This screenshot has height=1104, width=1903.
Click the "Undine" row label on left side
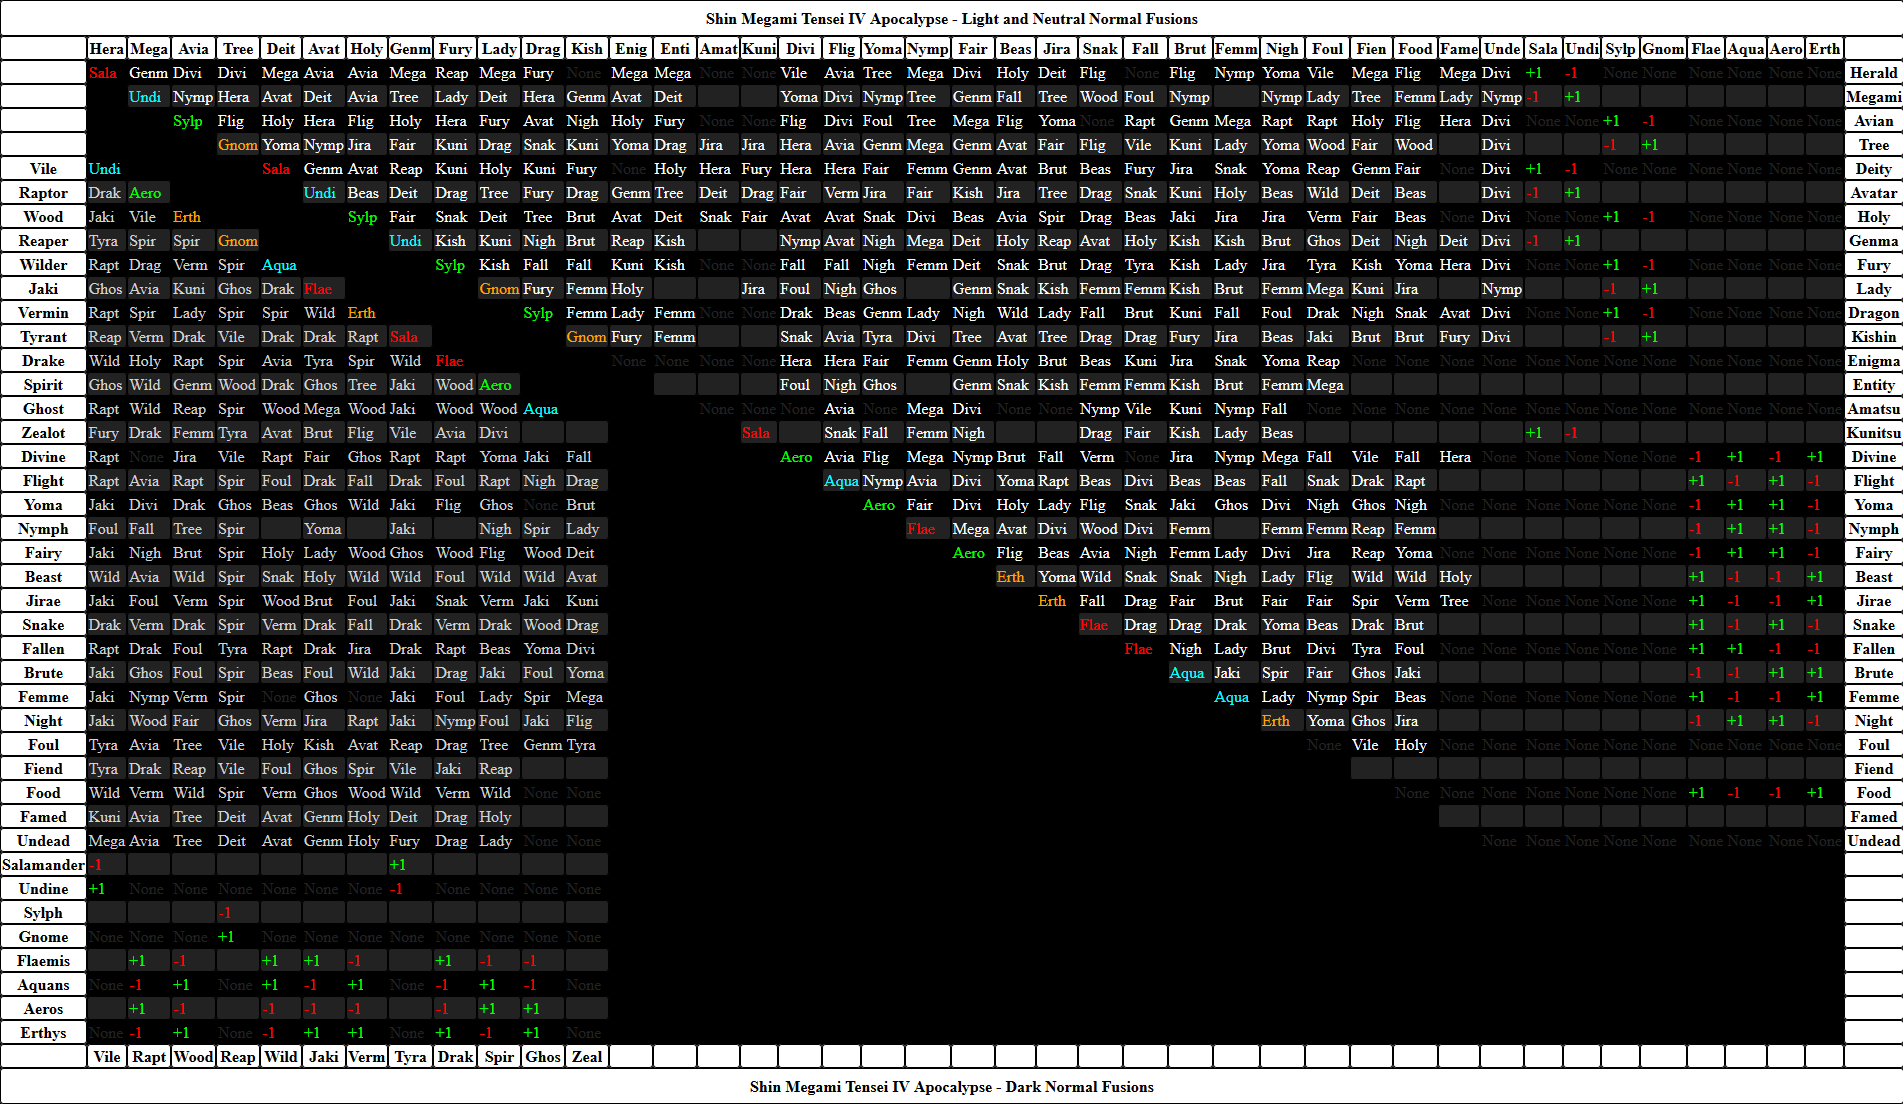click(43, 889)
